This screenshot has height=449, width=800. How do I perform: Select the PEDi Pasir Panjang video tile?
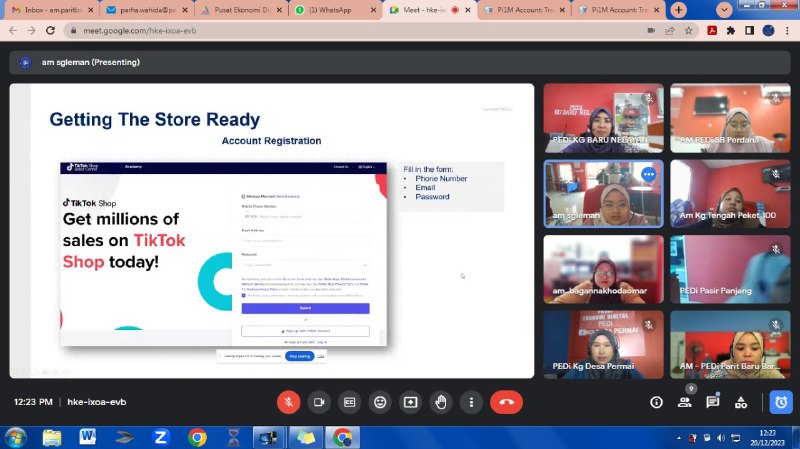click(x=730, y=269)
